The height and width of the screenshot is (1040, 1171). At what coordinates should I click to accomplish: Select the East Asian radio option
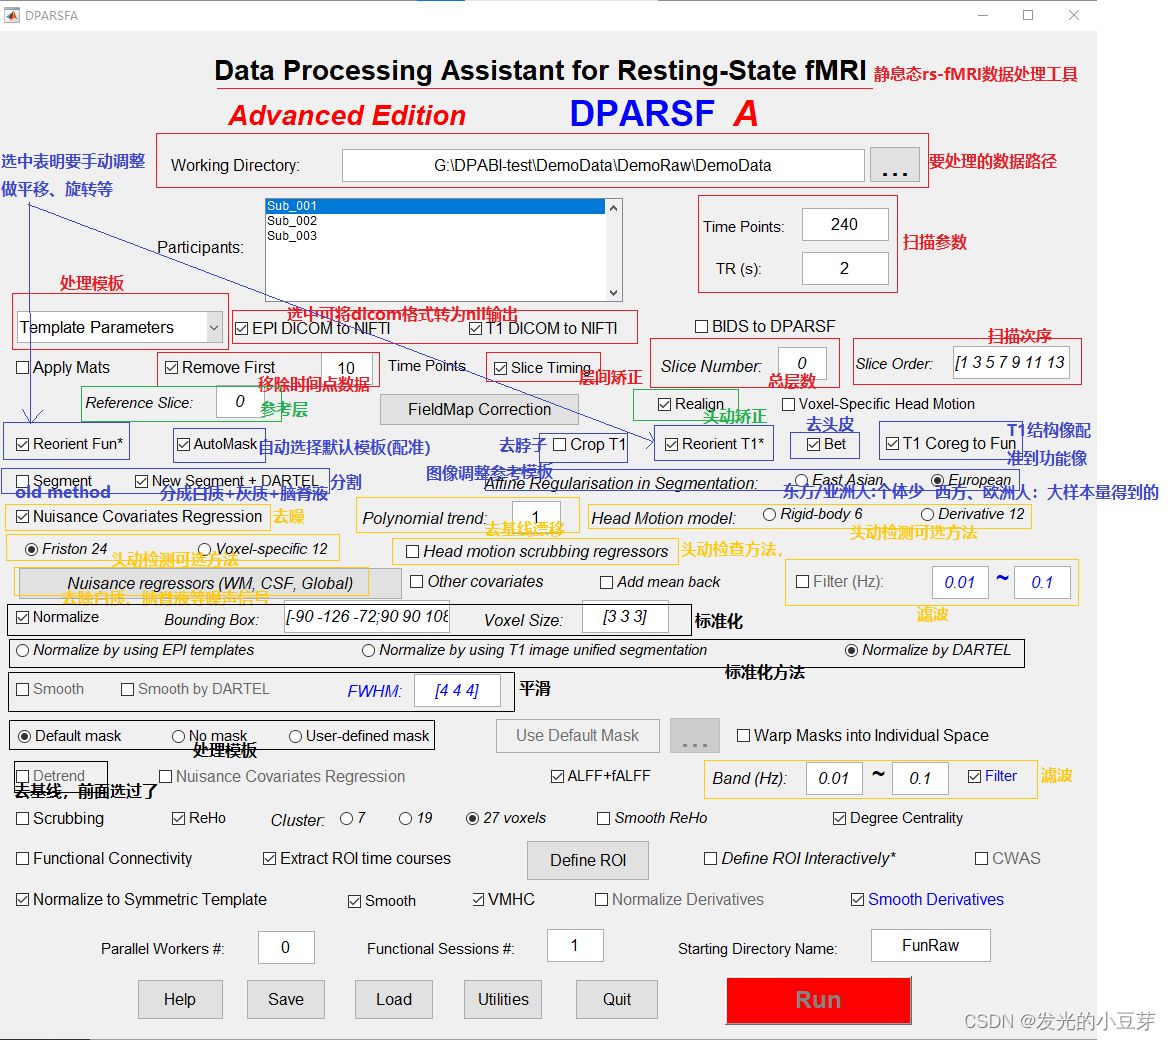pos(801,480)
